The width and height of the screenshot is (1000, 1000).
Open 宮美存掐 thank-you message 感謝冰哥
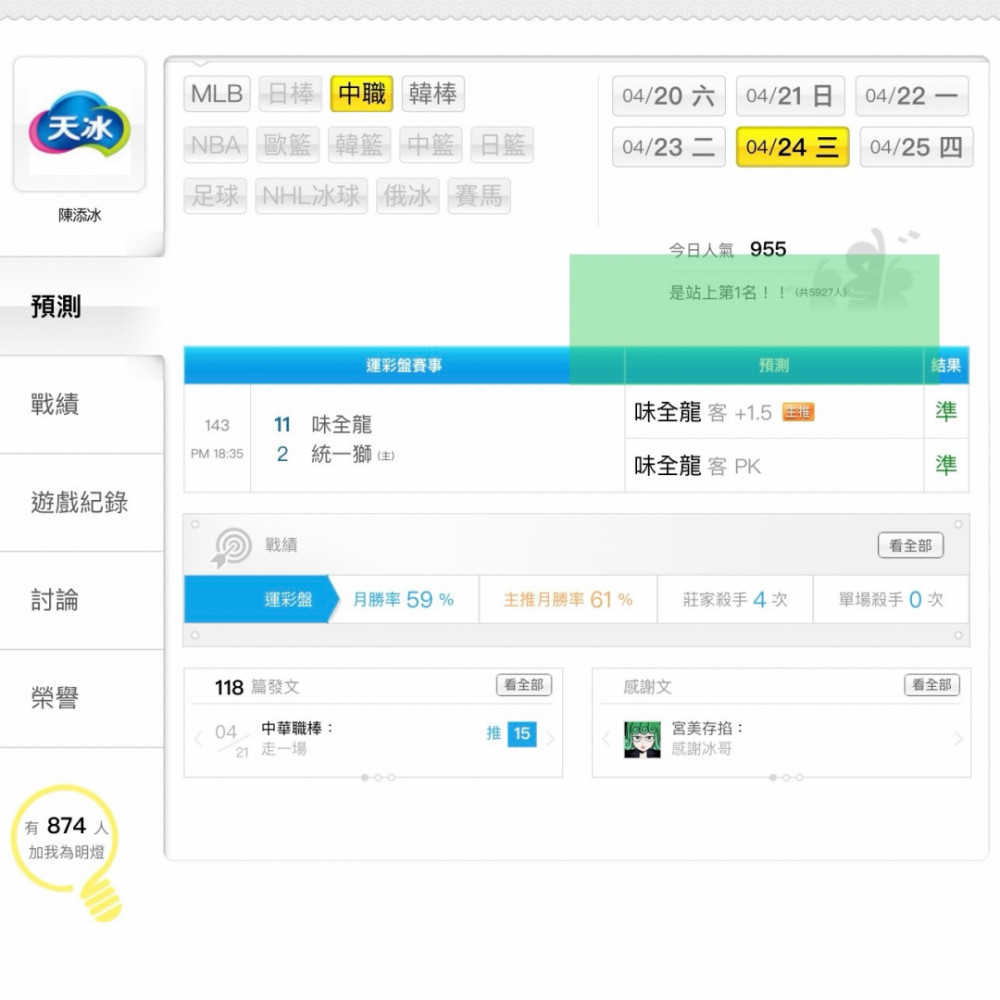pyautogui.click(x=707, y=738)
